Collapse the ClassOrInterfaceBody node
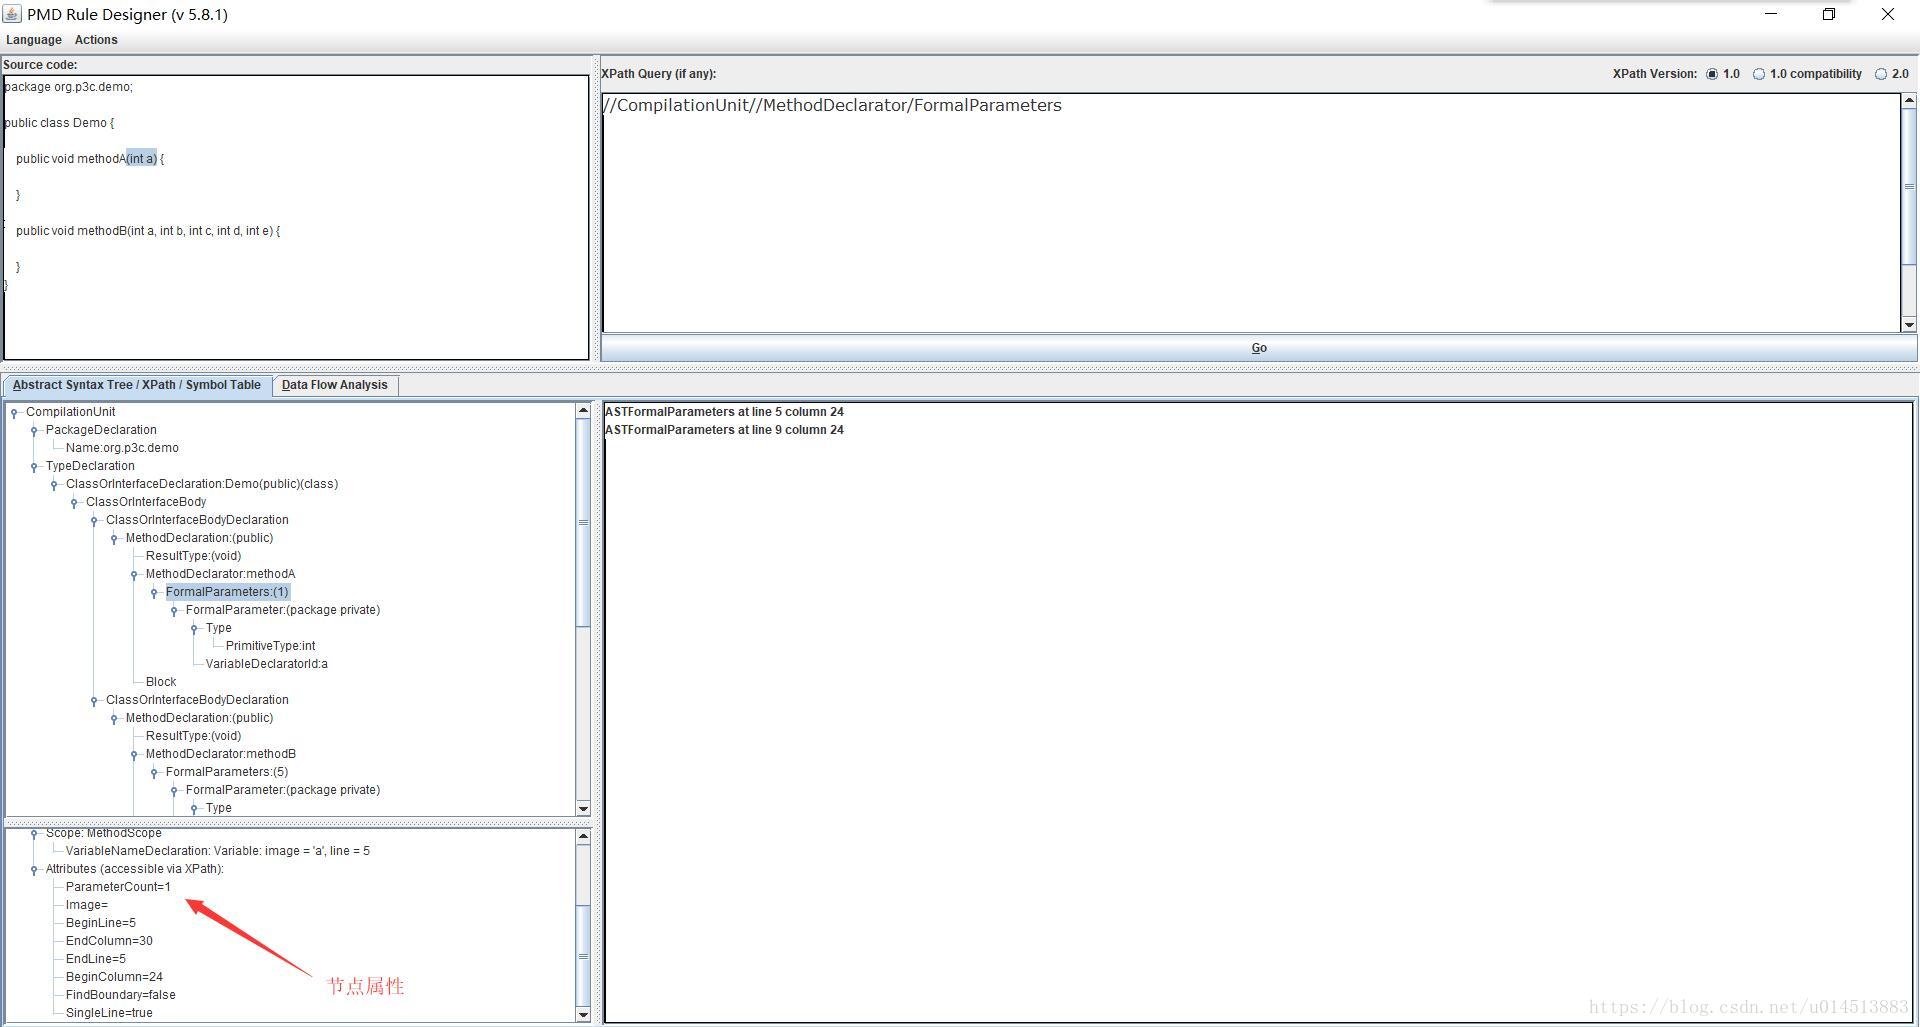Viewport: 1920px width, 1027px height. (x=74, y=503)
